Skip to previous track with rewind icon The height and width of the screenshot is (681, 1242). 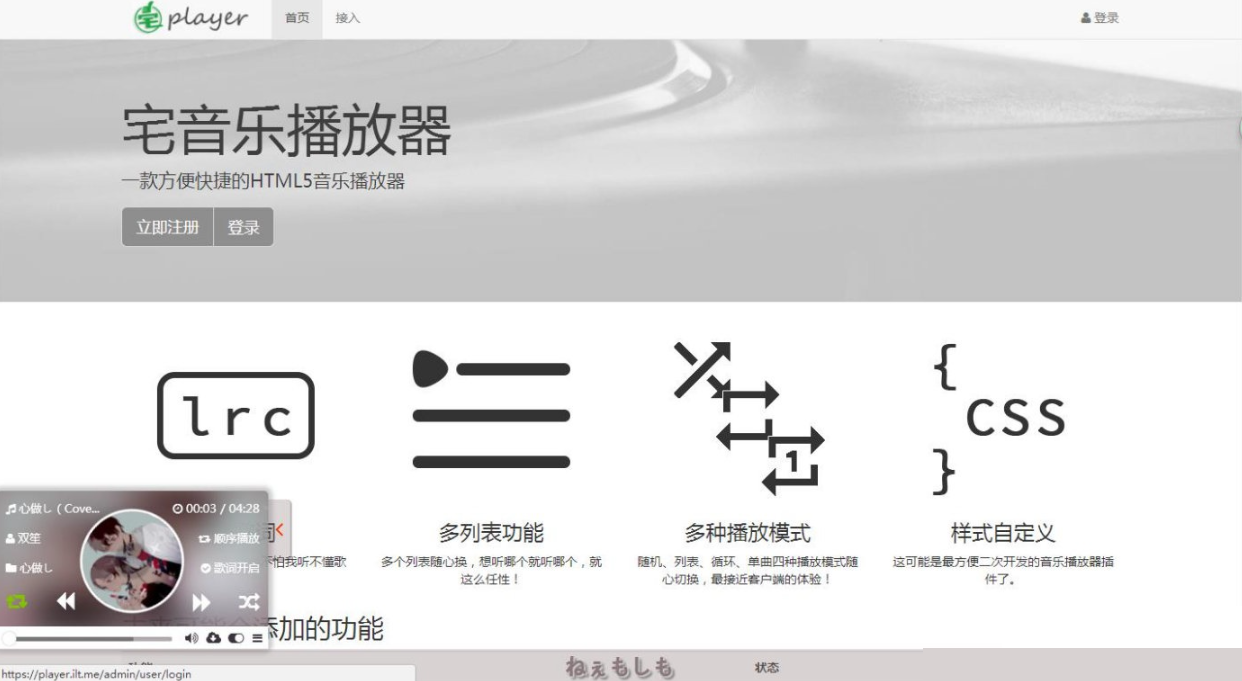click(65, 601)
